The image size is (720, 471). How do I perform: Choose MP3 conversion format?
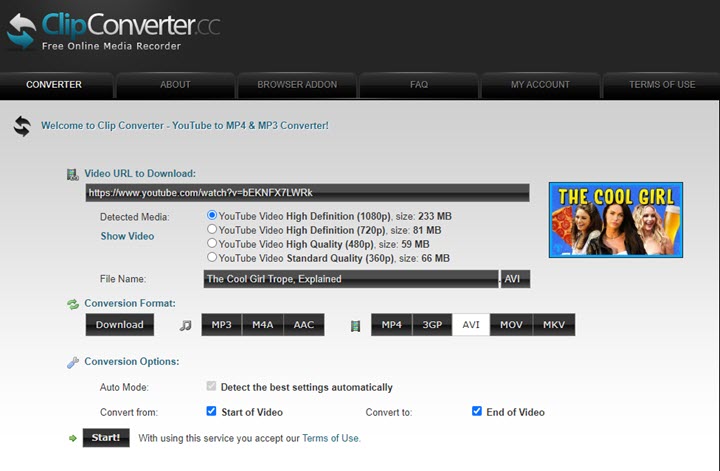pos(221,325)
